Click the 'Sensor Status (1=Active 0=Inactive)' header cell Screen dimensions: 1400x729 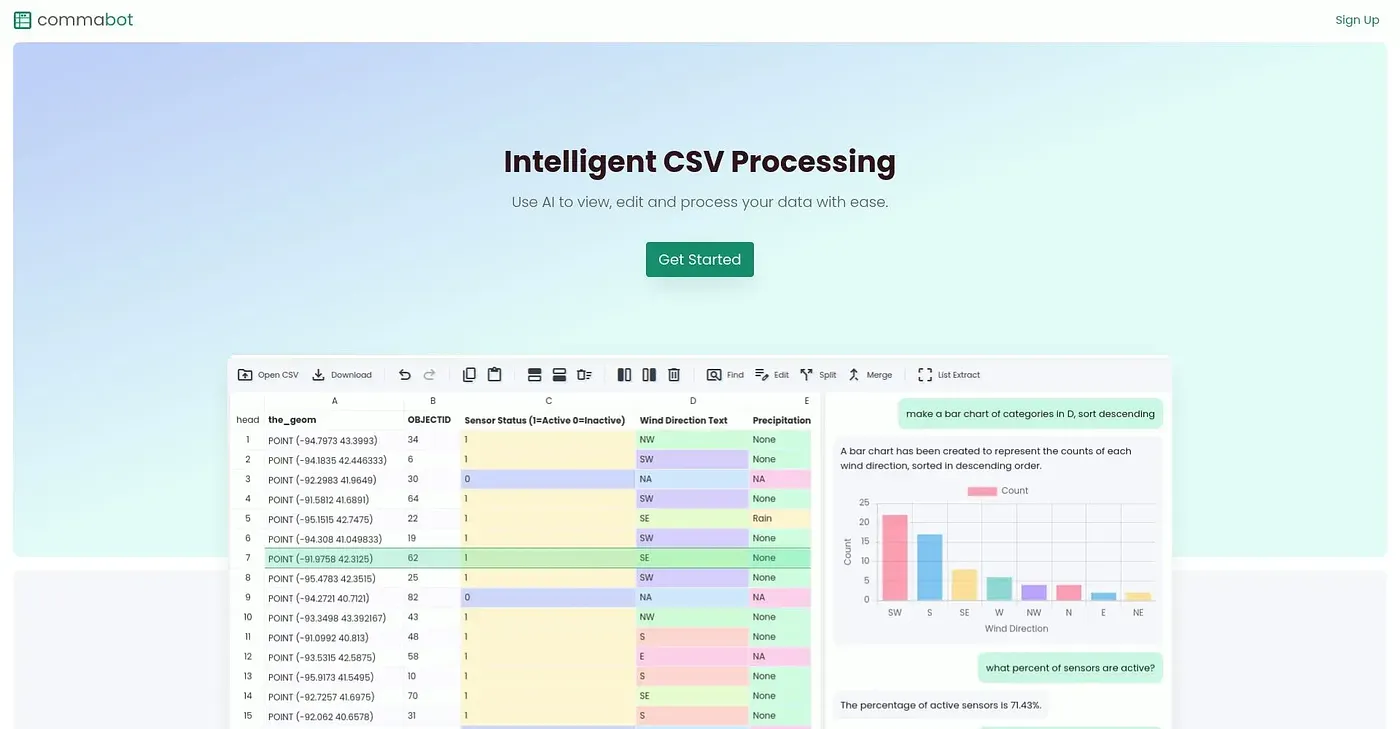tap(548, 420)
